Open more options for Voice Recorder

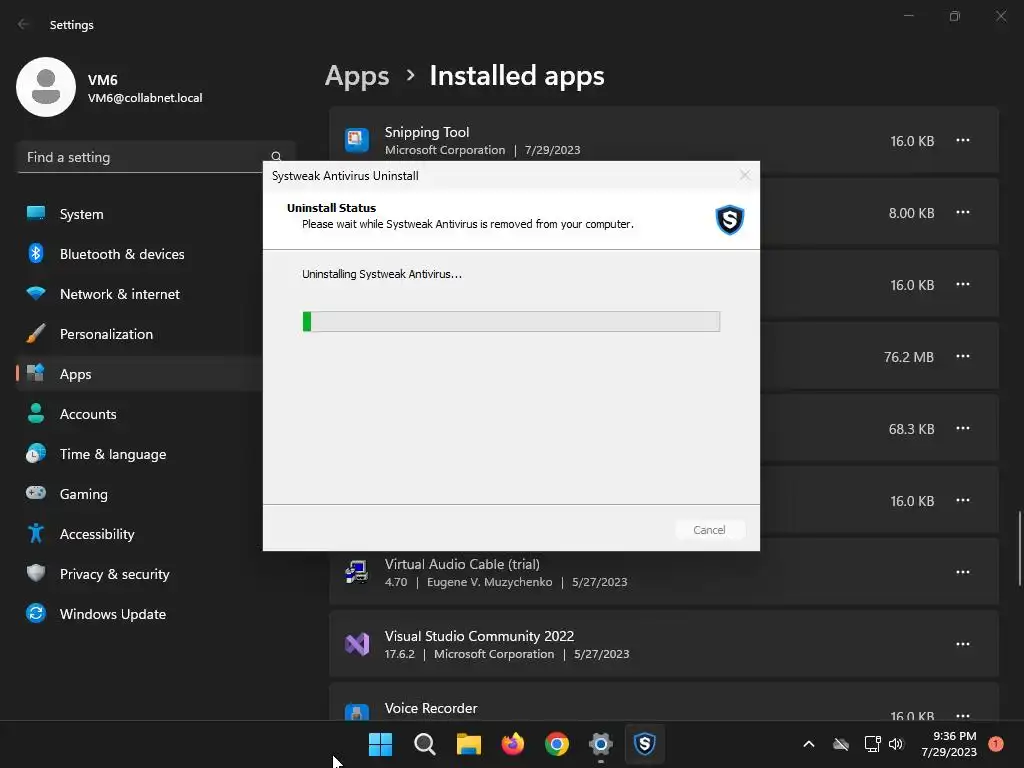[963, 714]
